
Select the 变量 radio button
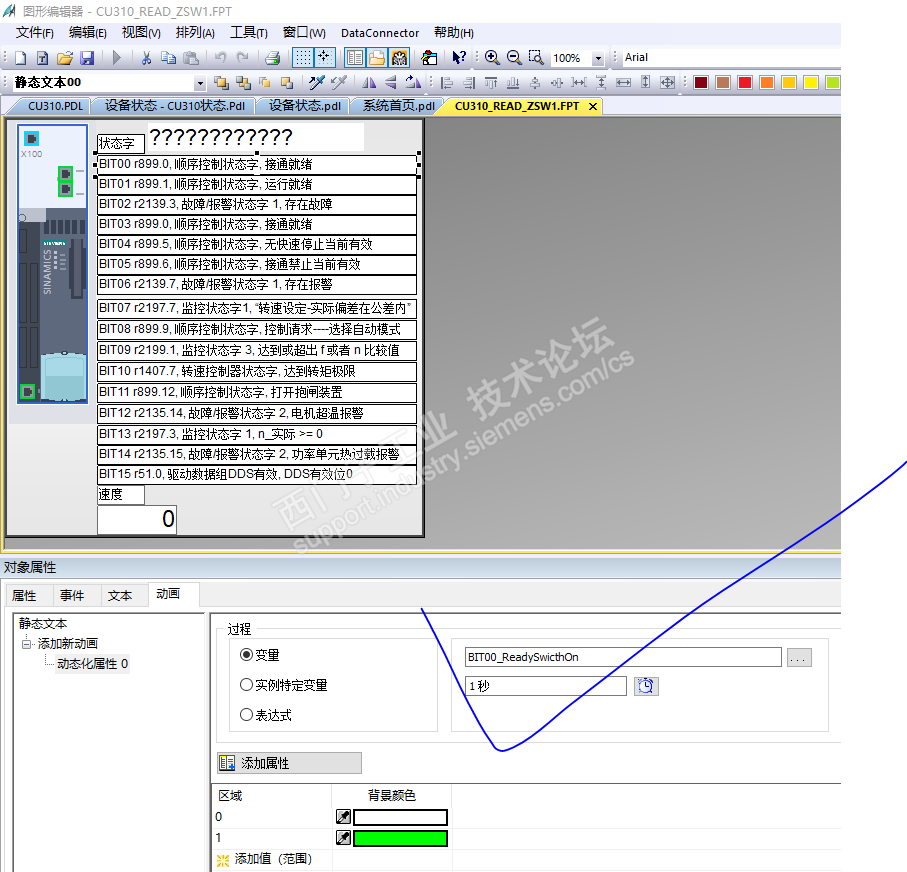coord(246,654)
